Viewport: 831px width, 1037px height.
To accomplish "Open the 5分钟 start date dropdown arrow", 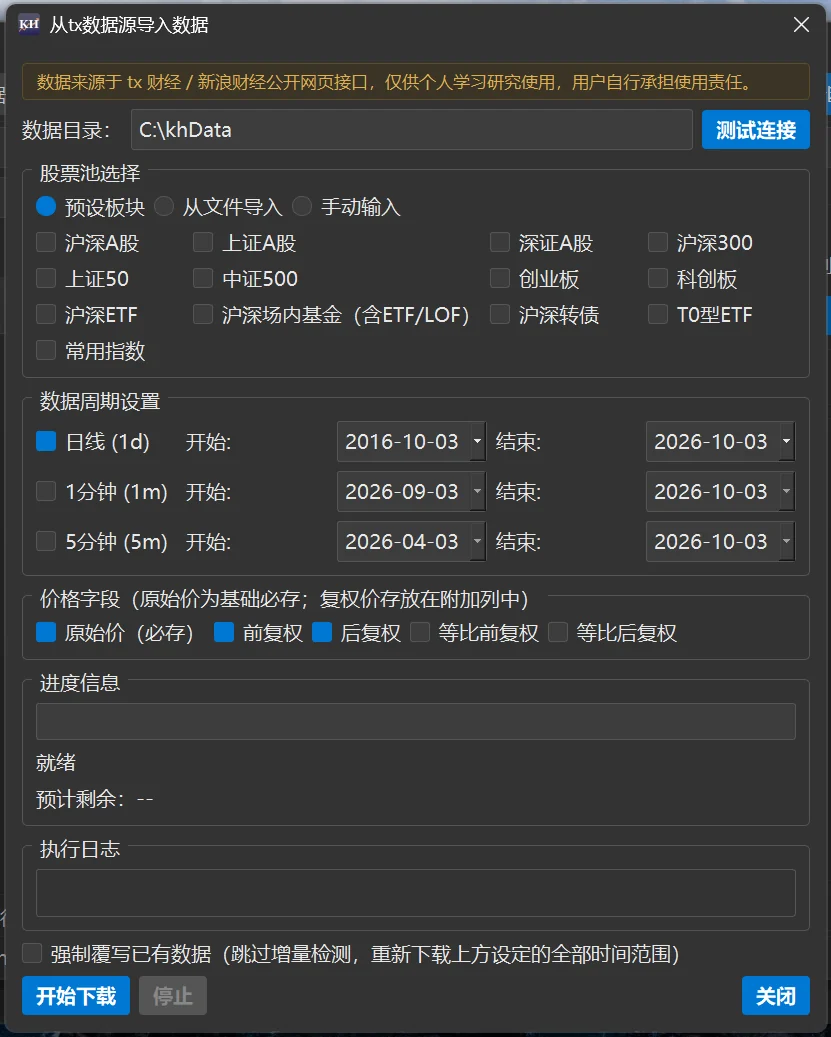I will tap(477, 542).
